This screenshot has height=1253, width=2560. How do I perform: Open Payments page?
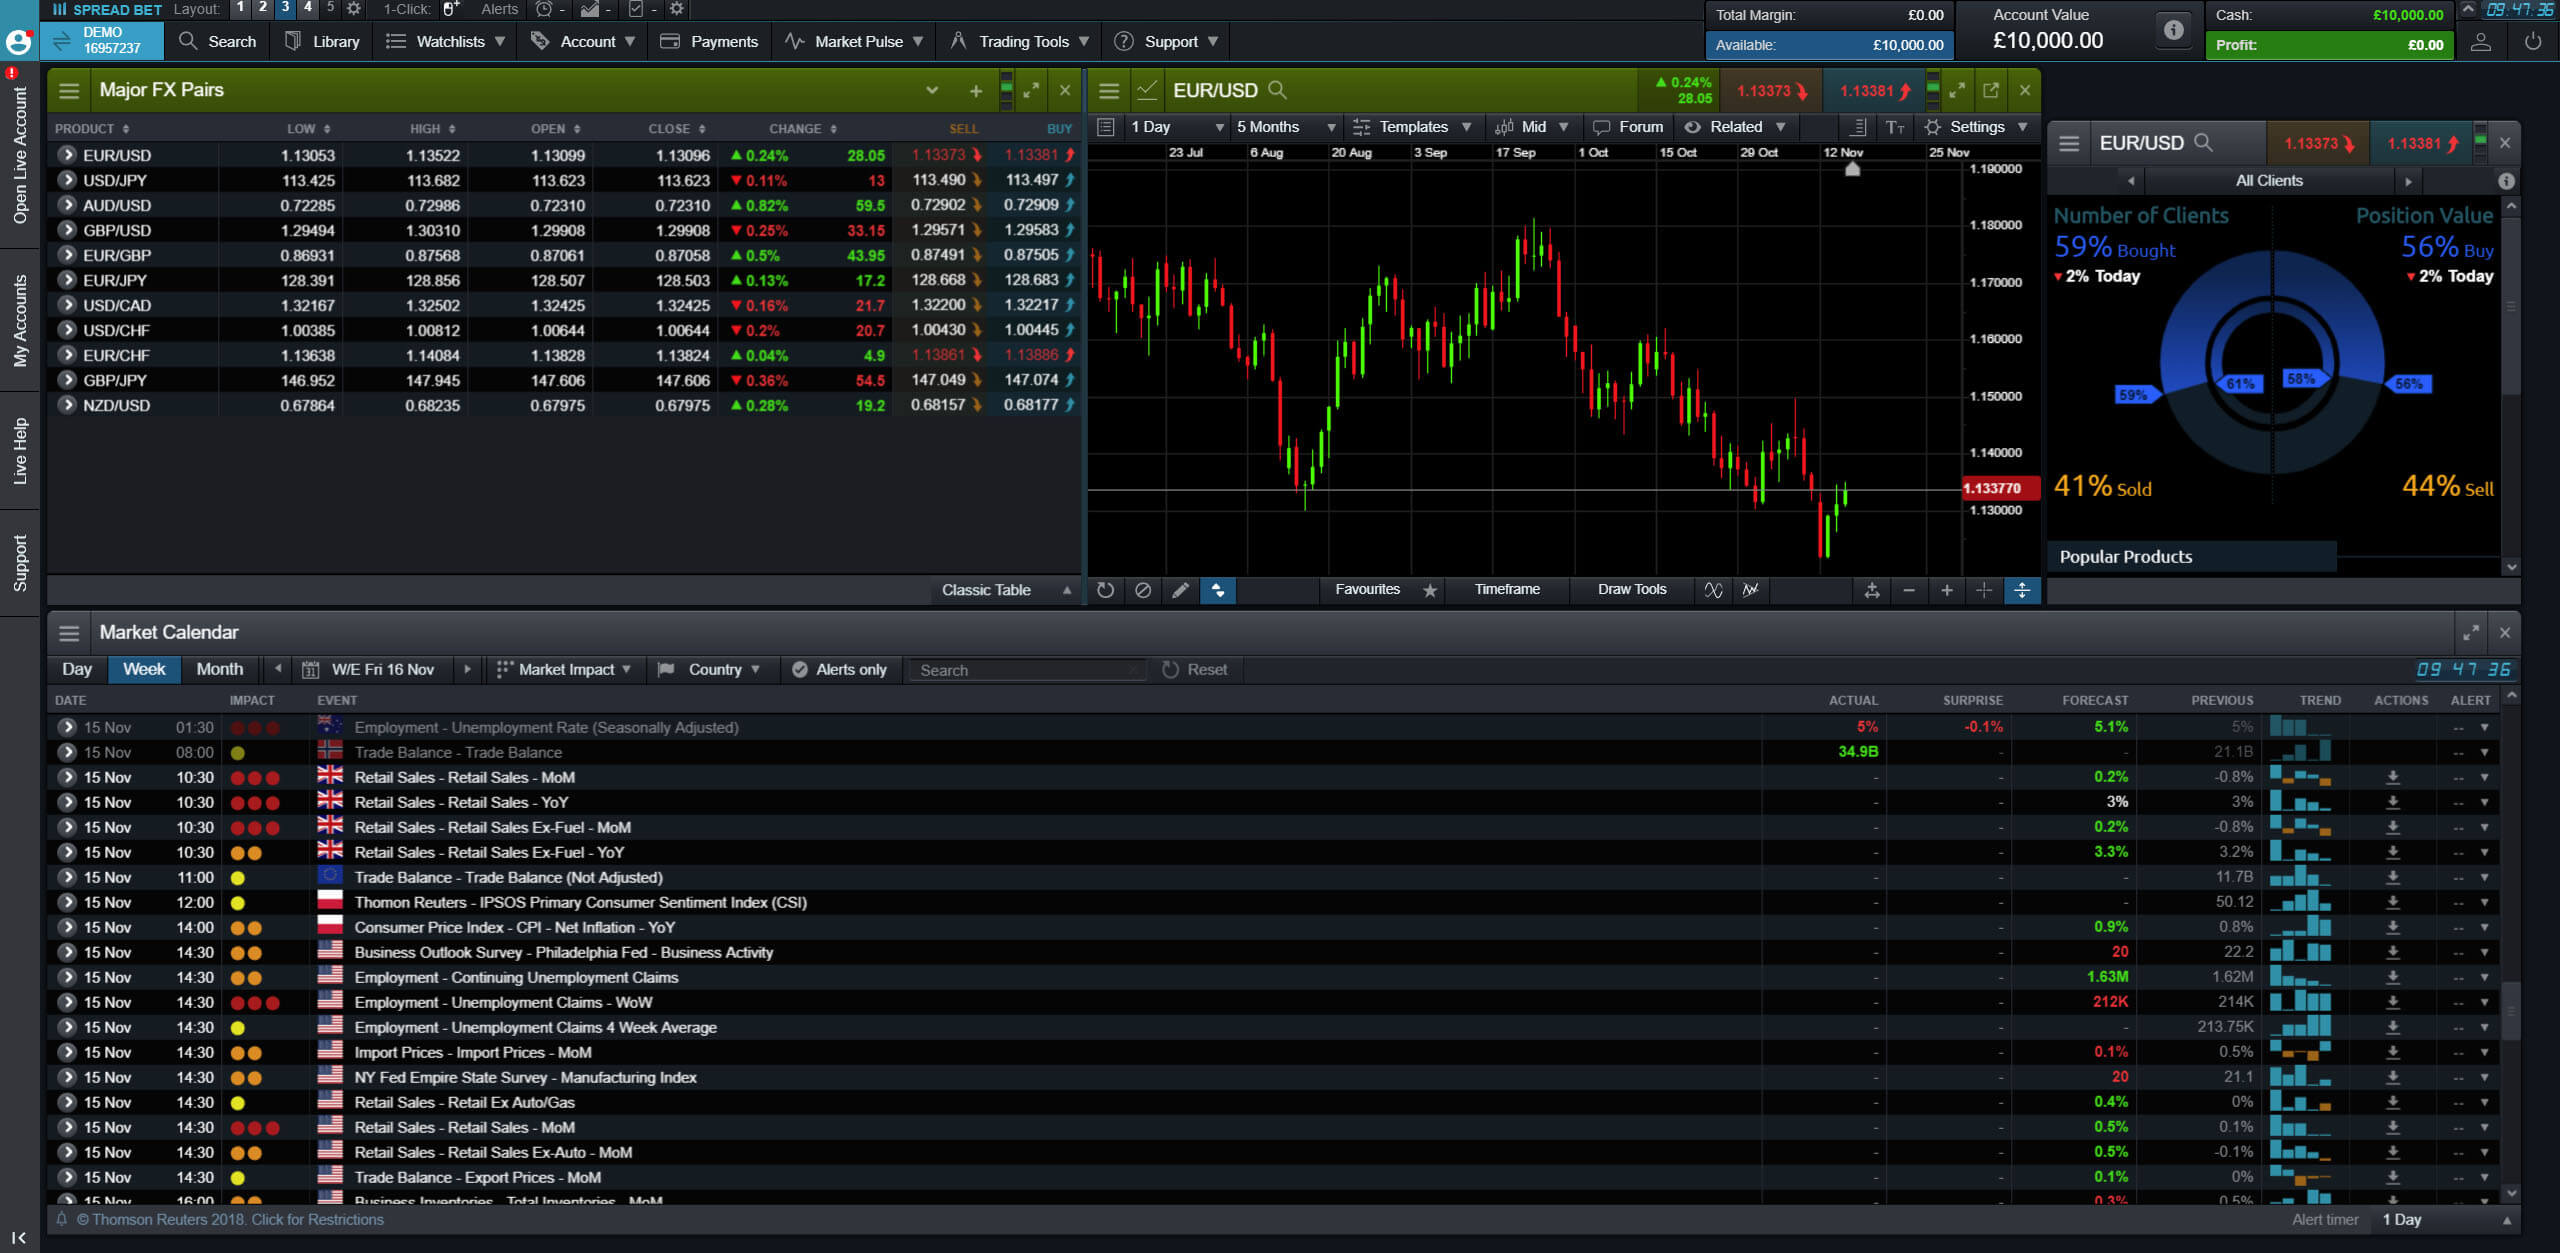[x=710, y=42]
